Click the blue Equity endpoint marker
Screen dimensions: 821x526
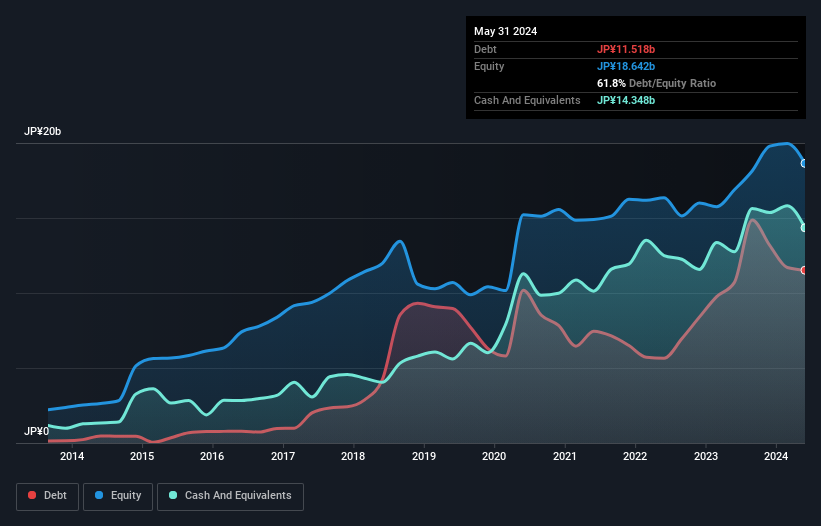[804, 164]
